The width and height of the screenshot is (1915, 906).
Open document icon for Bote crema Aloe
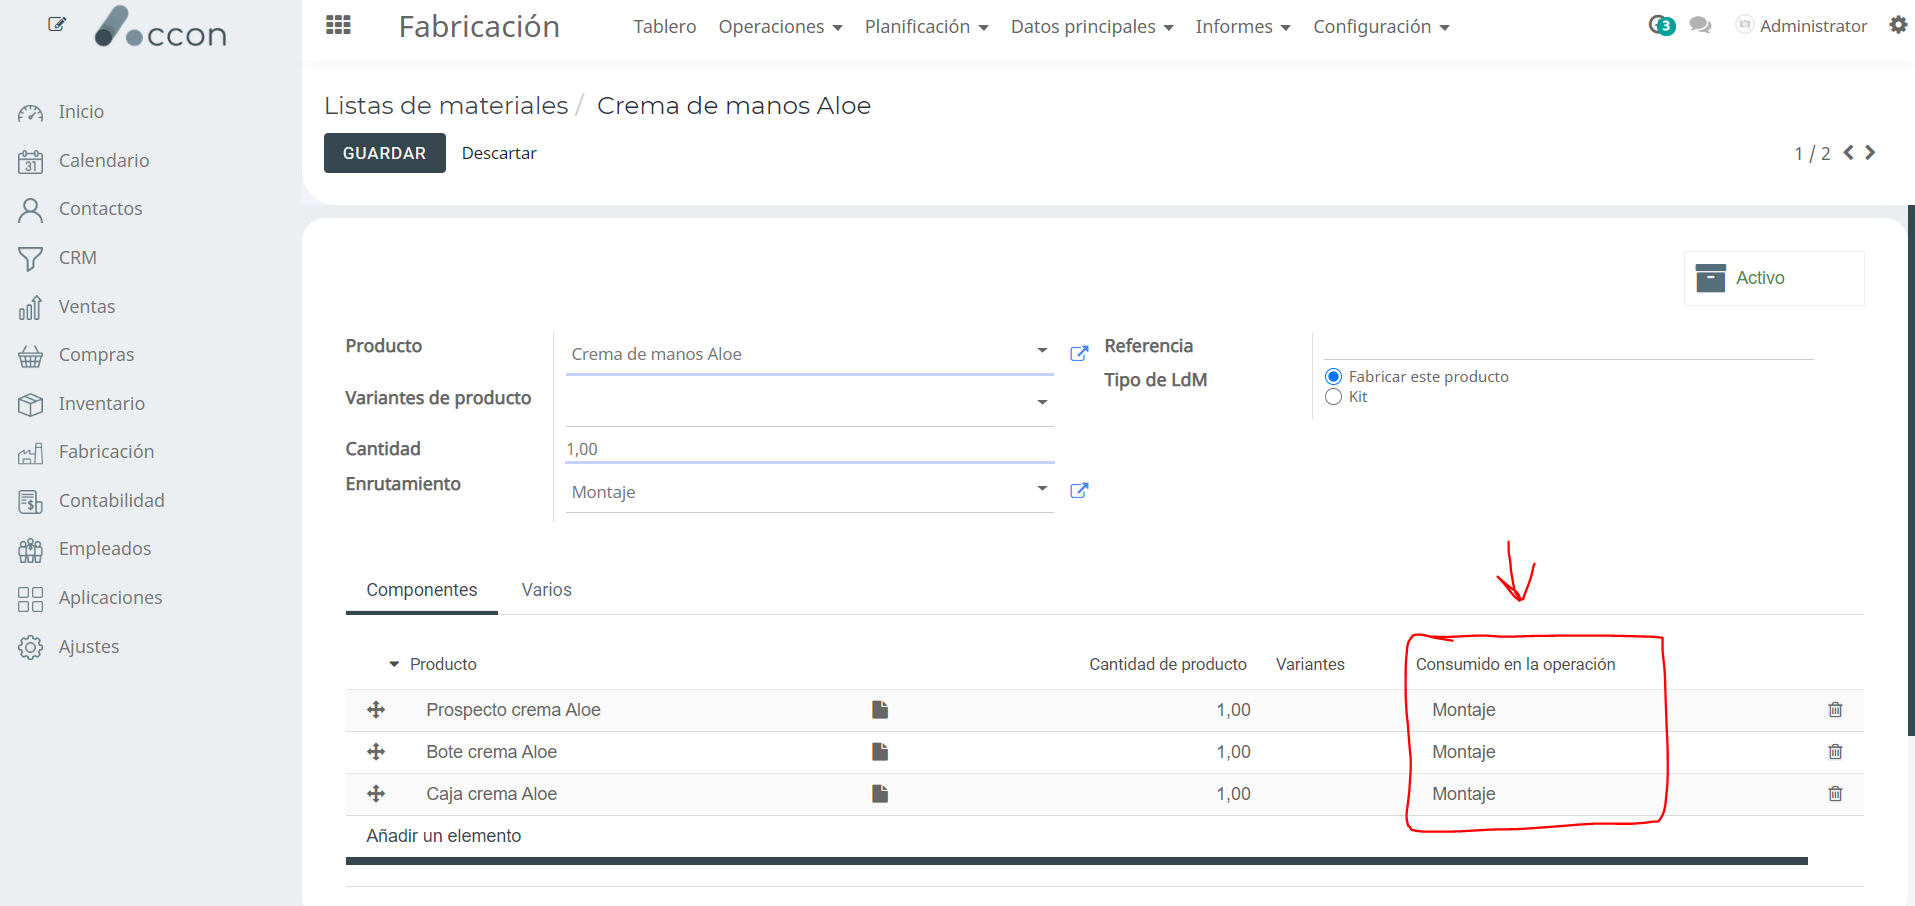click(880, 752)
